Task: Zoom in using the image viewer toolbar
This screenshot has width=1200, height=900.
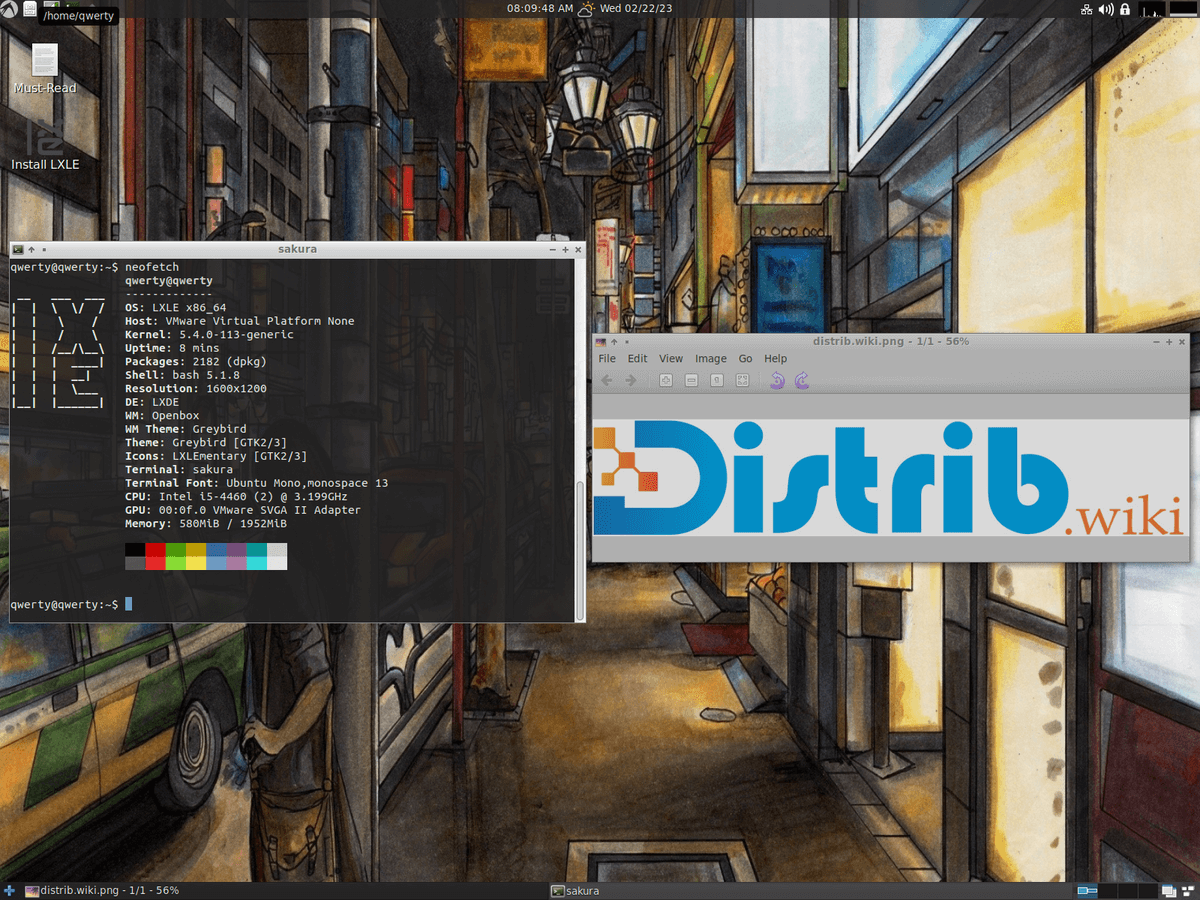Action: tap(666, 380)
